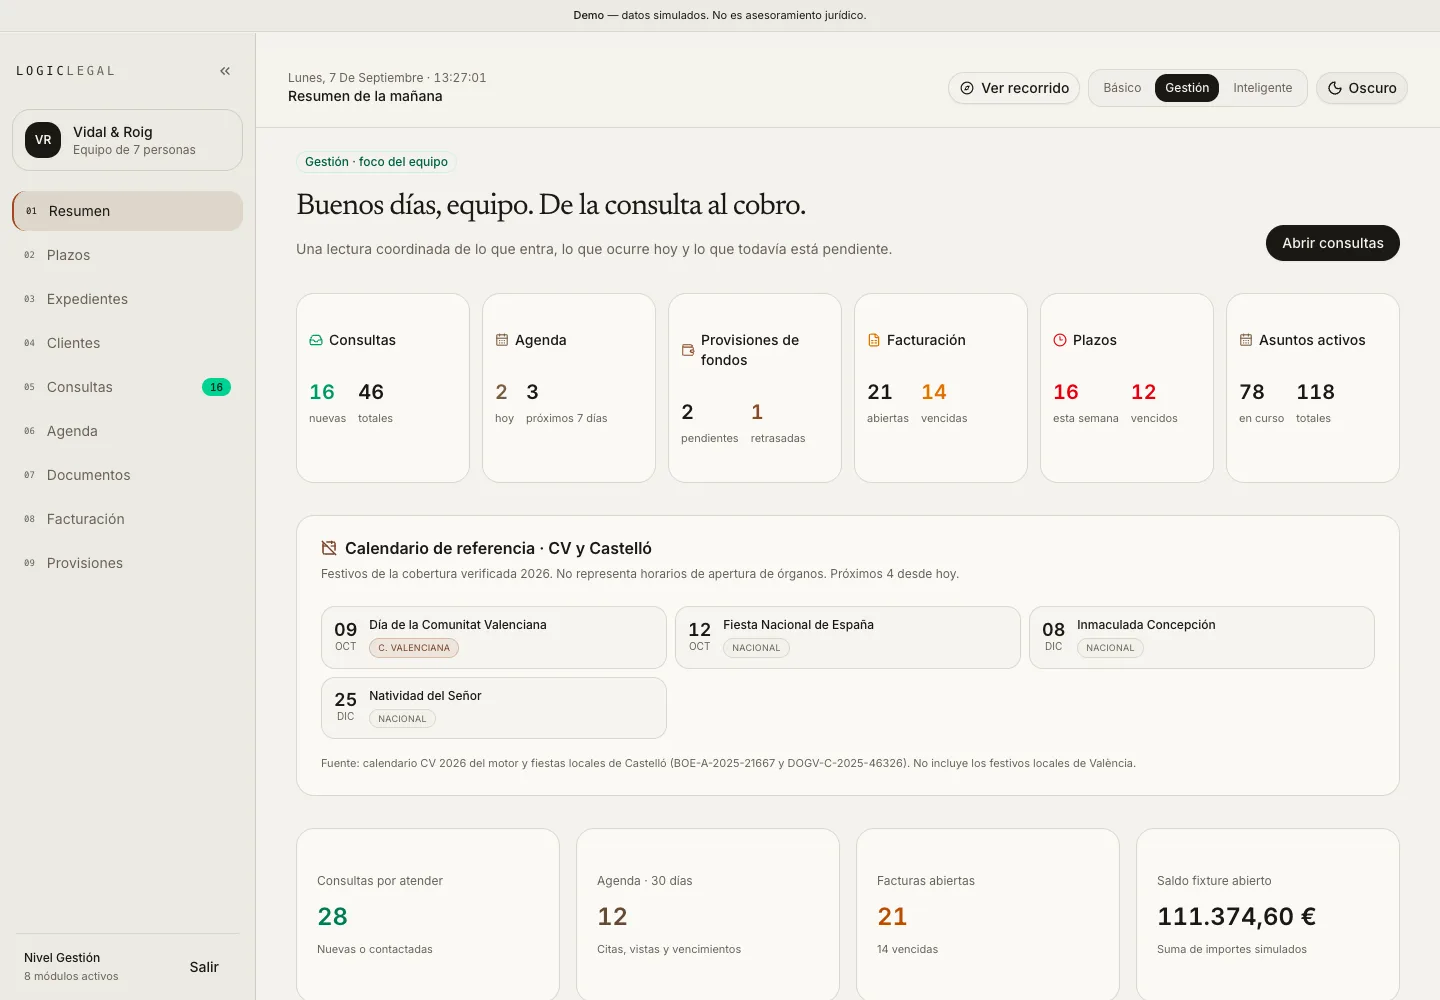
Task: Go to Documentos in the sidebar
Action: (128, 475)
